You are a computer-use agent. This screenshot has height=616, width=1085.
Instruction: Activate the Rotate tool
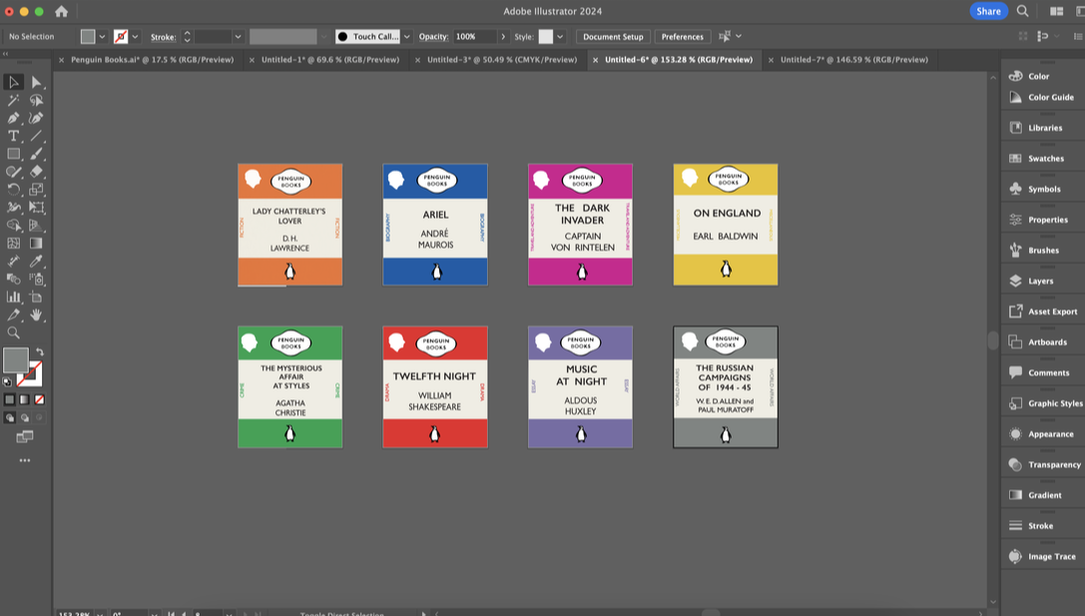13,189
